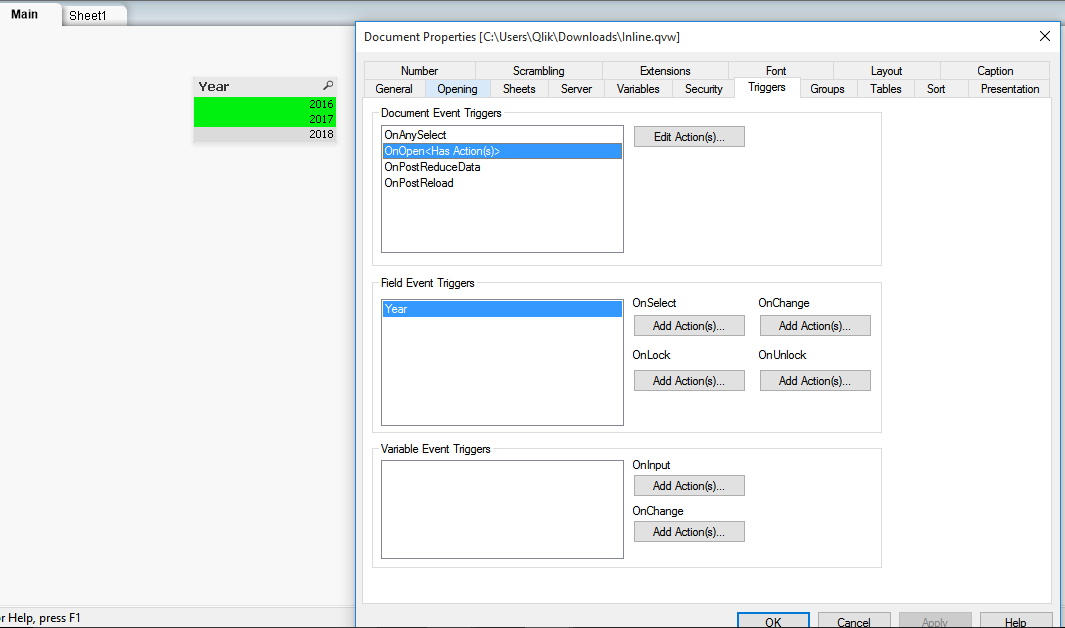
Task: Go to the Groups tab
Action: pyautogui.click(x=827, y=89)
